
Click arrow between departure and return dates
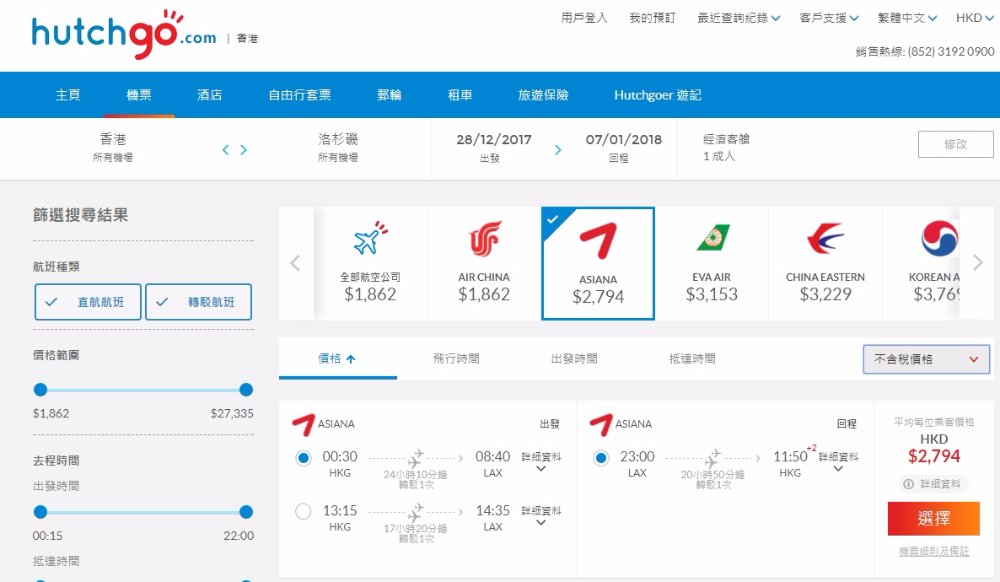[558, 150]
